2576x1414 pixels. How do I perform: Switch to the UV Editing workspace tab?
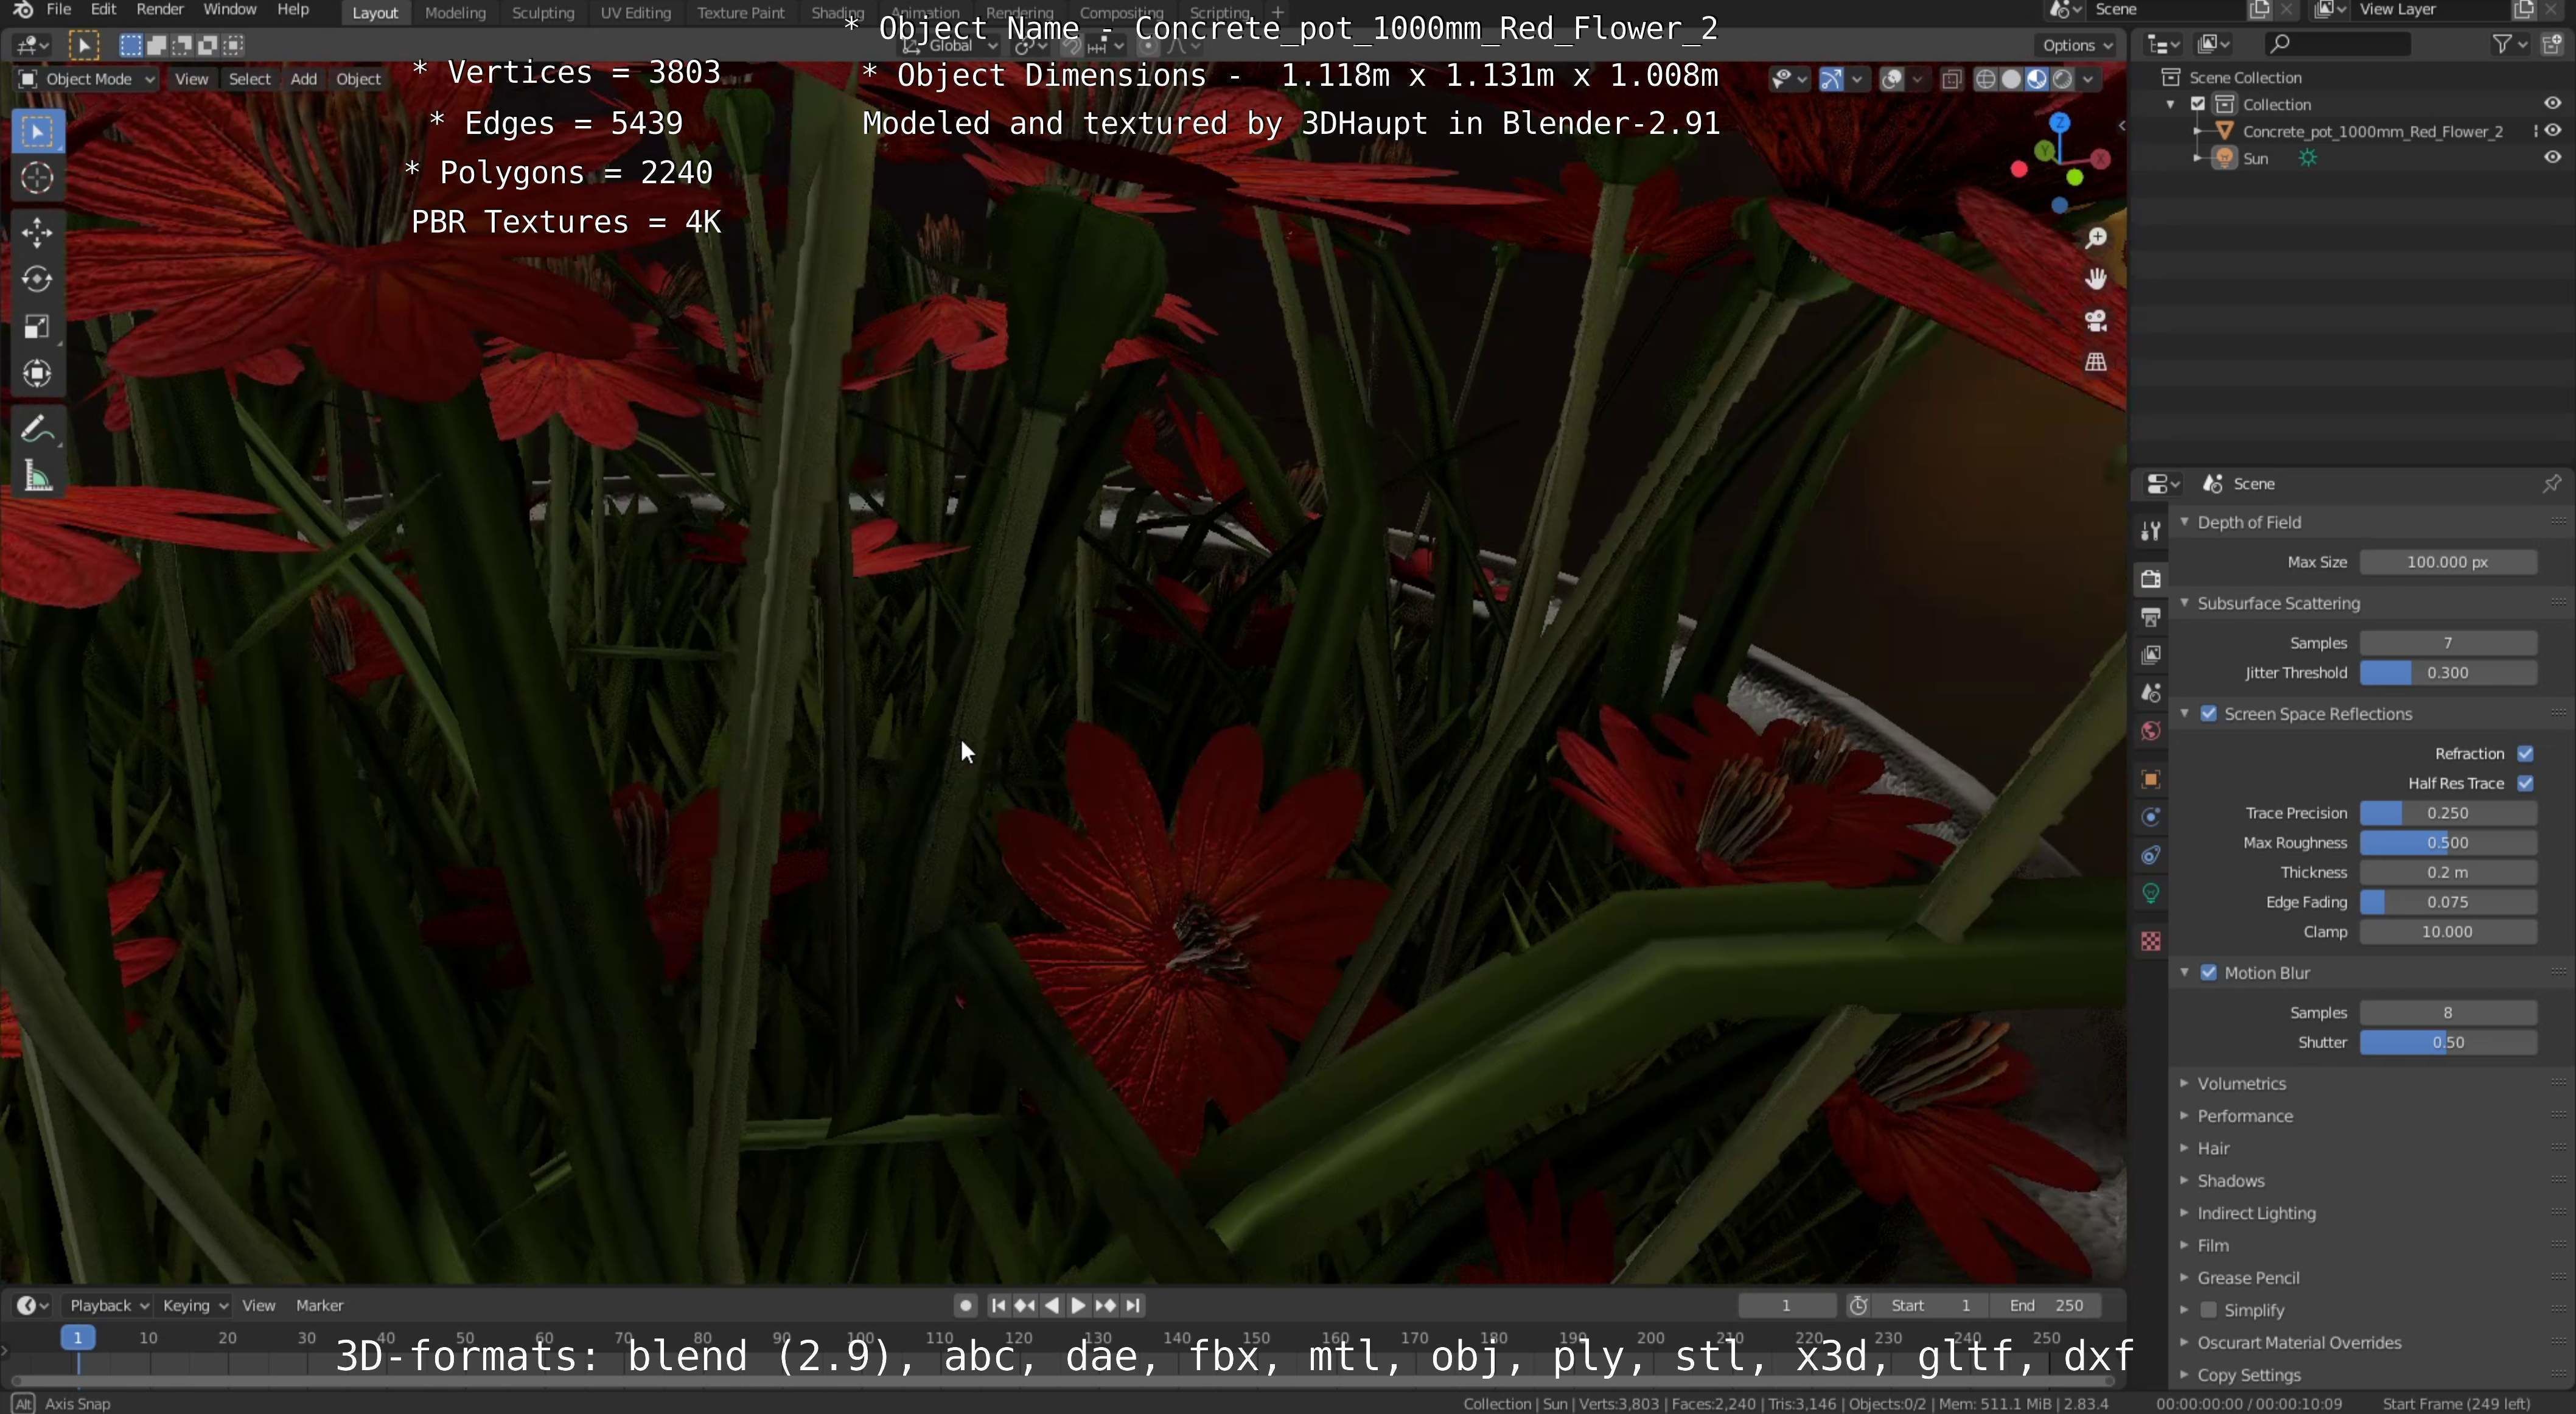(635, 13)
